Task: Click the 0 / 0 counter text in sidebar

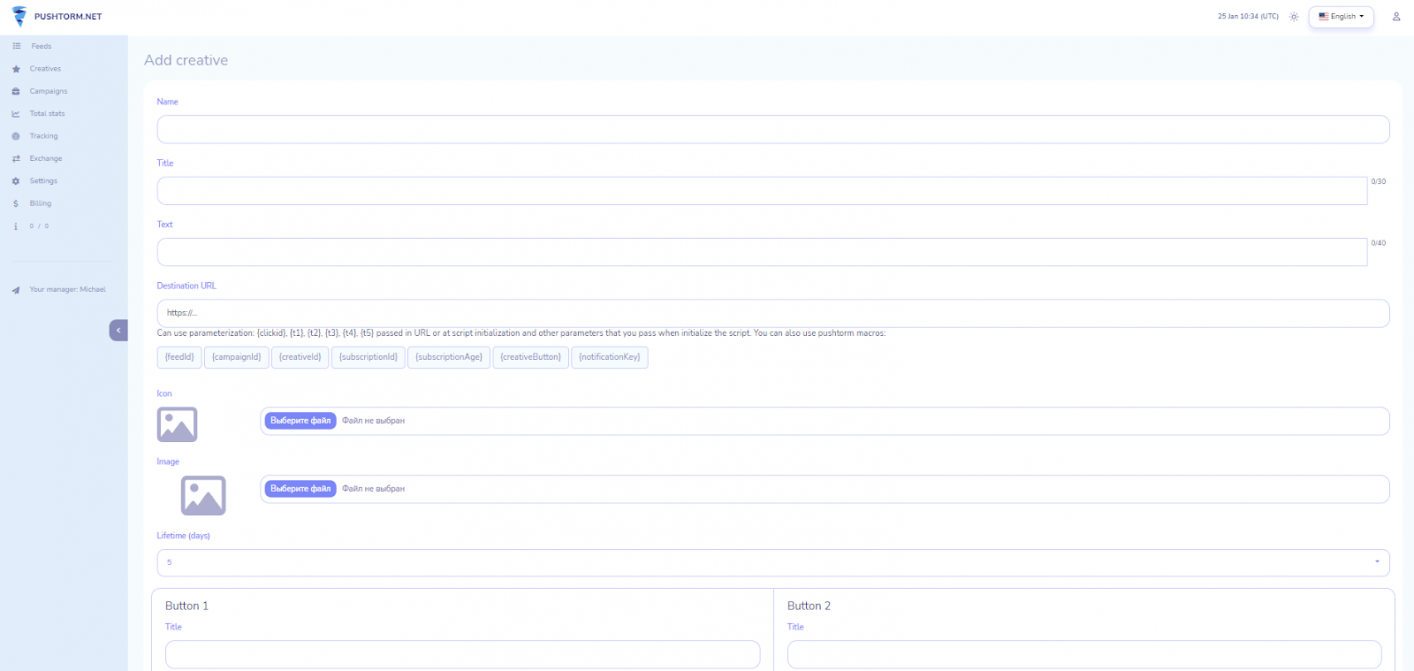Action: (39, 226)
